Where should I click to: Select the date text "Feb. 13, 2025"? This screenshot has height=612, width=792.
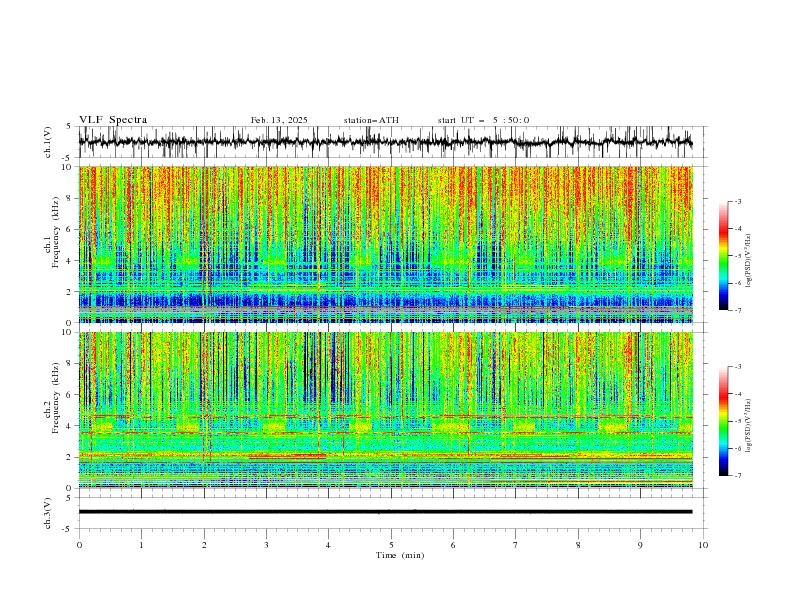point(279,120)
